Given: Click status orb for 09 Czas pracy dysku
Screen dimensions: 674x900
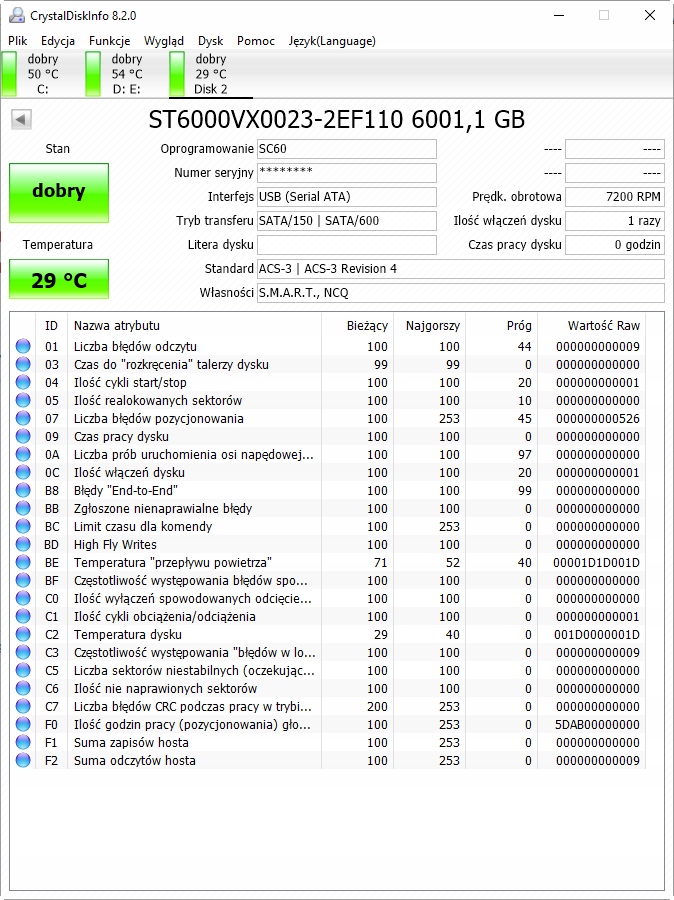Looking at the screenshot, I should point(23,436).
